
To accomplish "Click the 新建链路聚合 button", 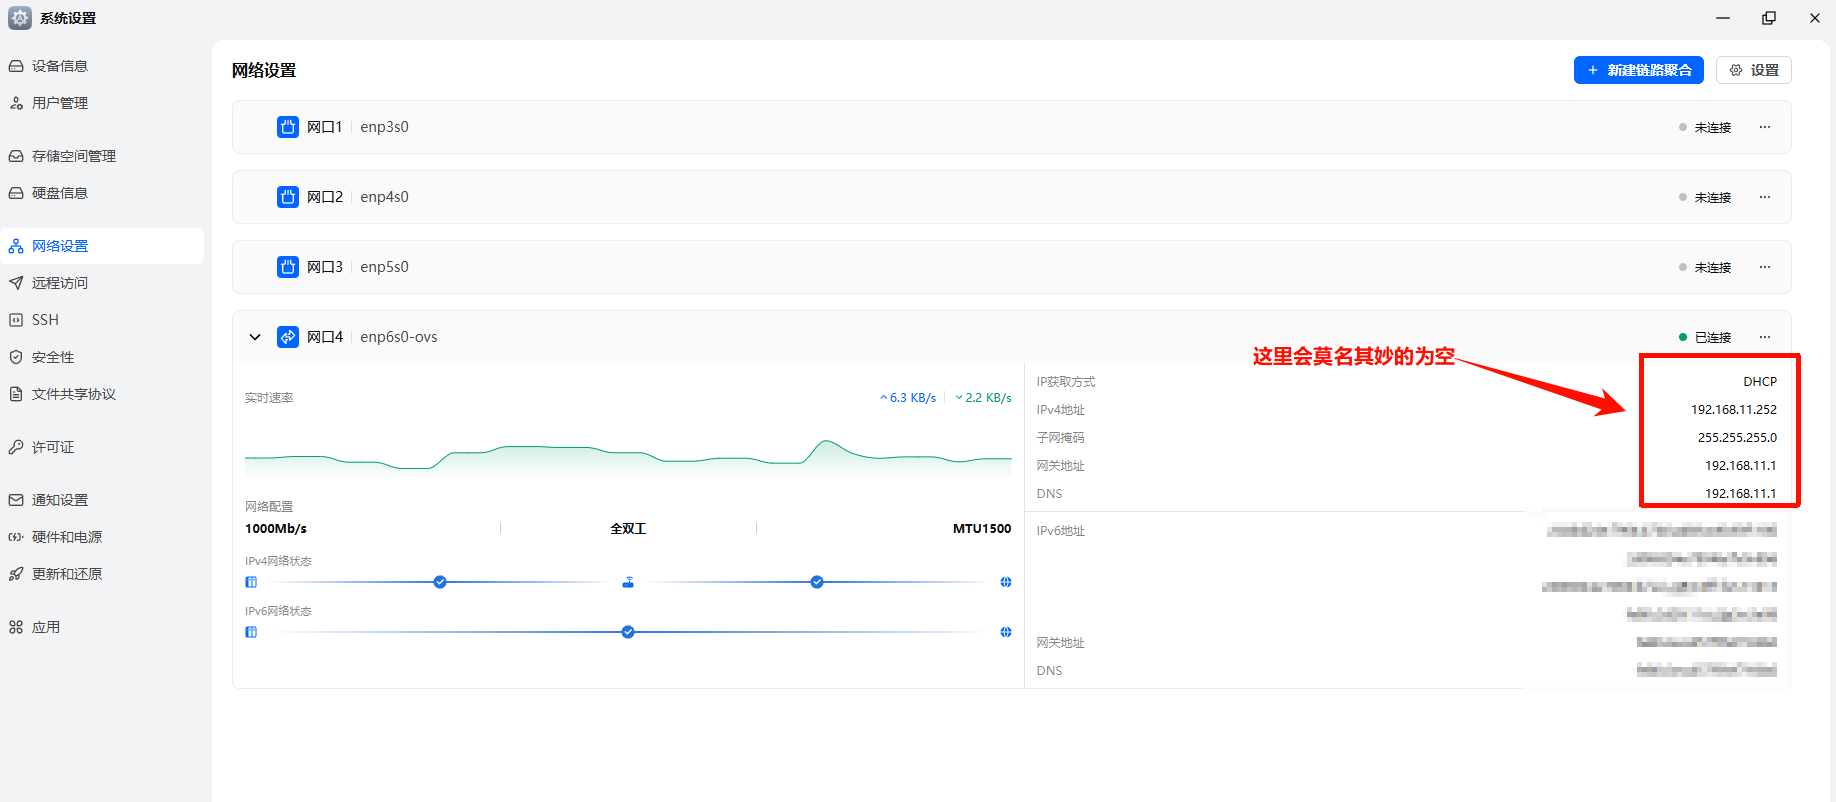I will click(x=1638, y=70).
